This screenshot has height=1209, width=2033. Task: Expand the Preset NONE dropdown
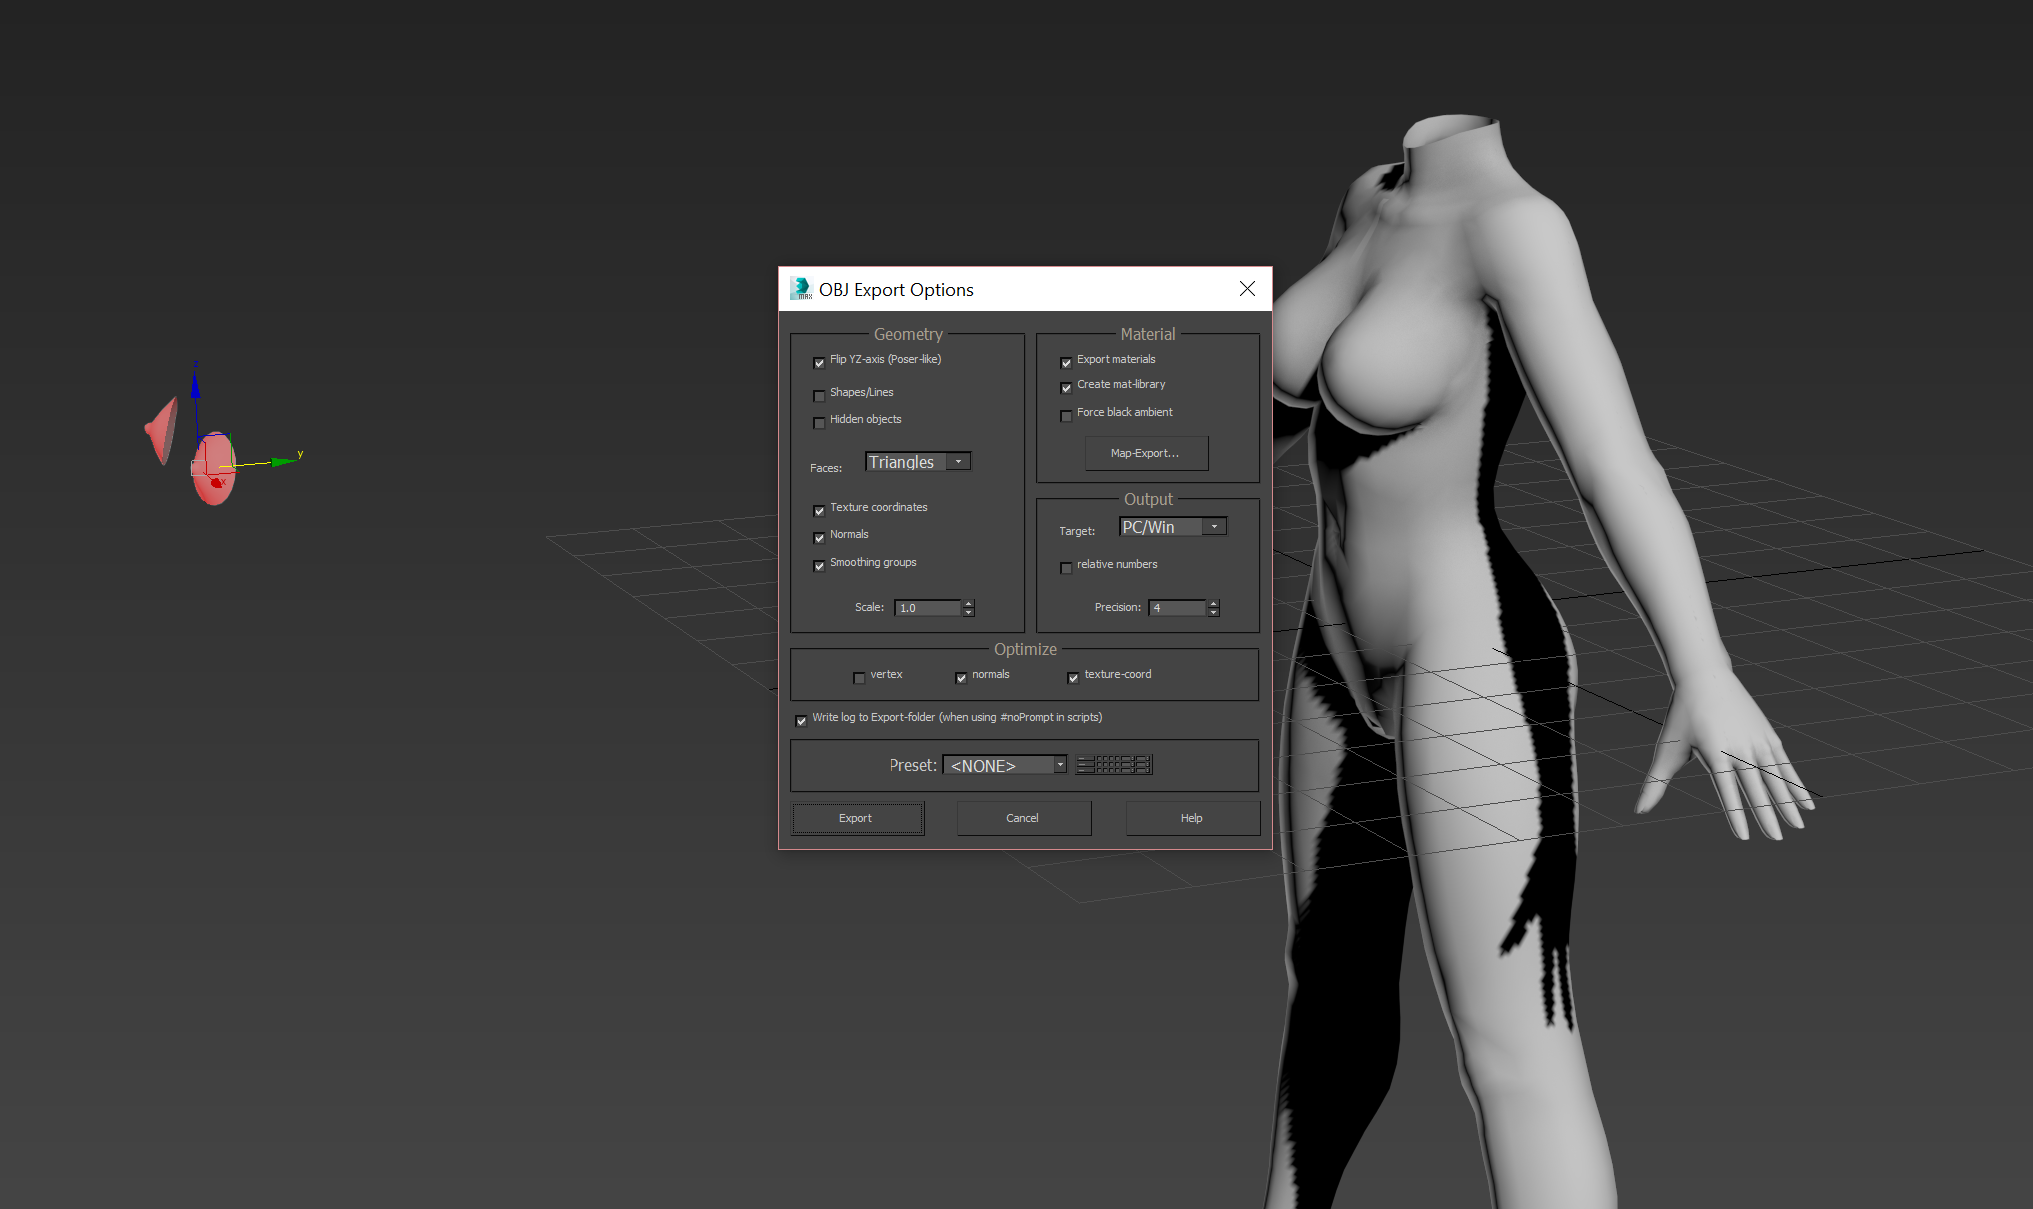[1060, 765]
